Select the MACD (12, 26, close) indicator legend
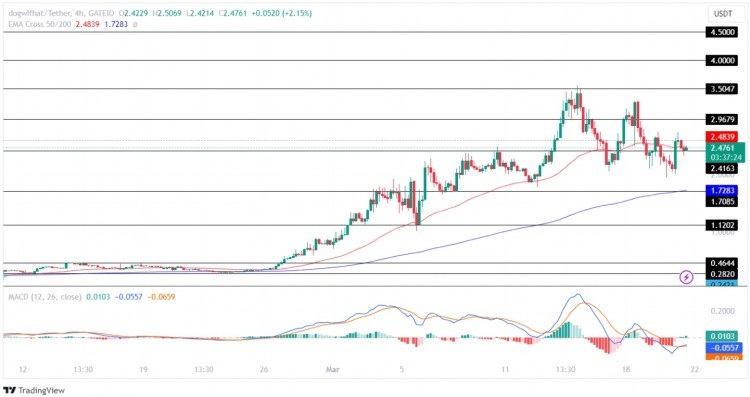750x397 pixels. pos(44,297)
